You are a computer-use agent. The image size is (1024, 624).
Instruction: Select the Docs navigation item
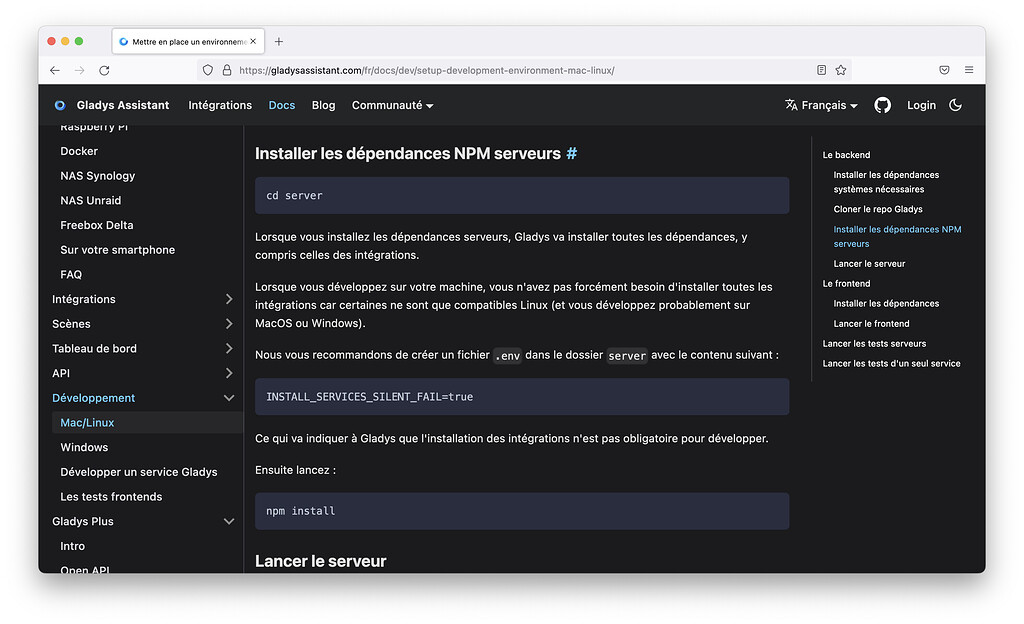(x=281, y=105)
